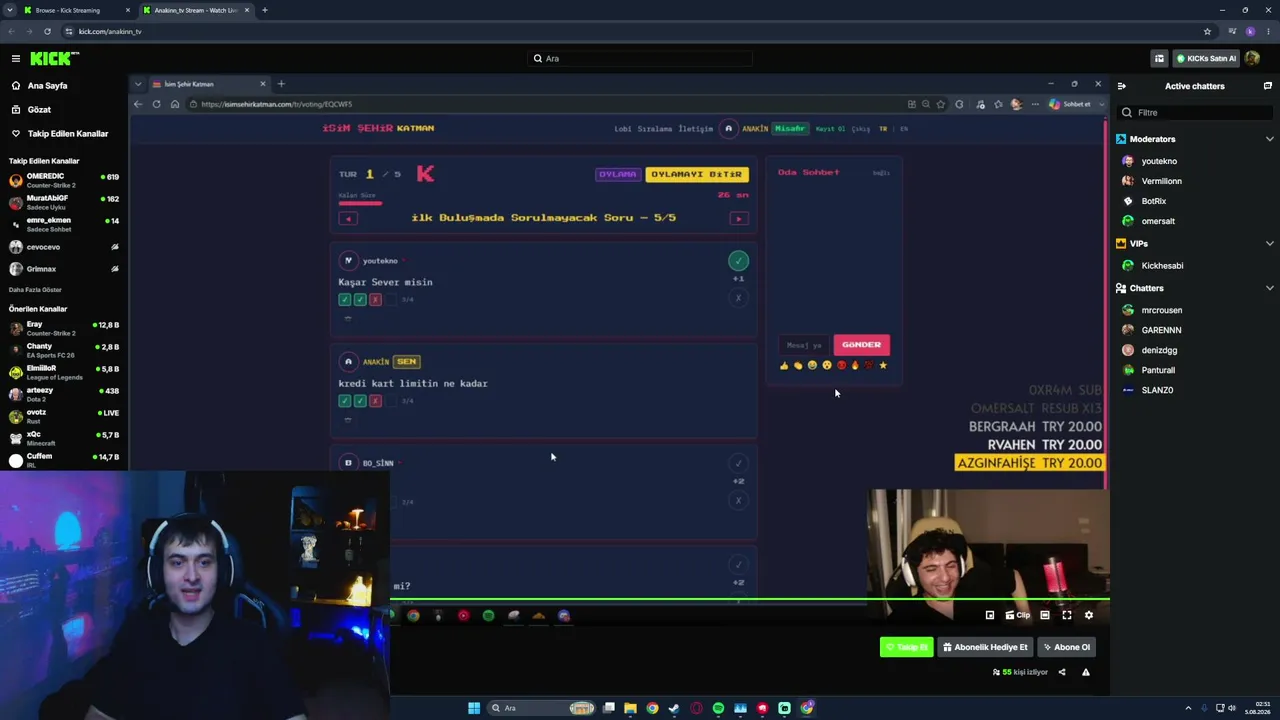The height and width of the screenshot is (720, 1280).
Task: Toggle red X vote box under Kaşar Sever misin
Action: 375,300
